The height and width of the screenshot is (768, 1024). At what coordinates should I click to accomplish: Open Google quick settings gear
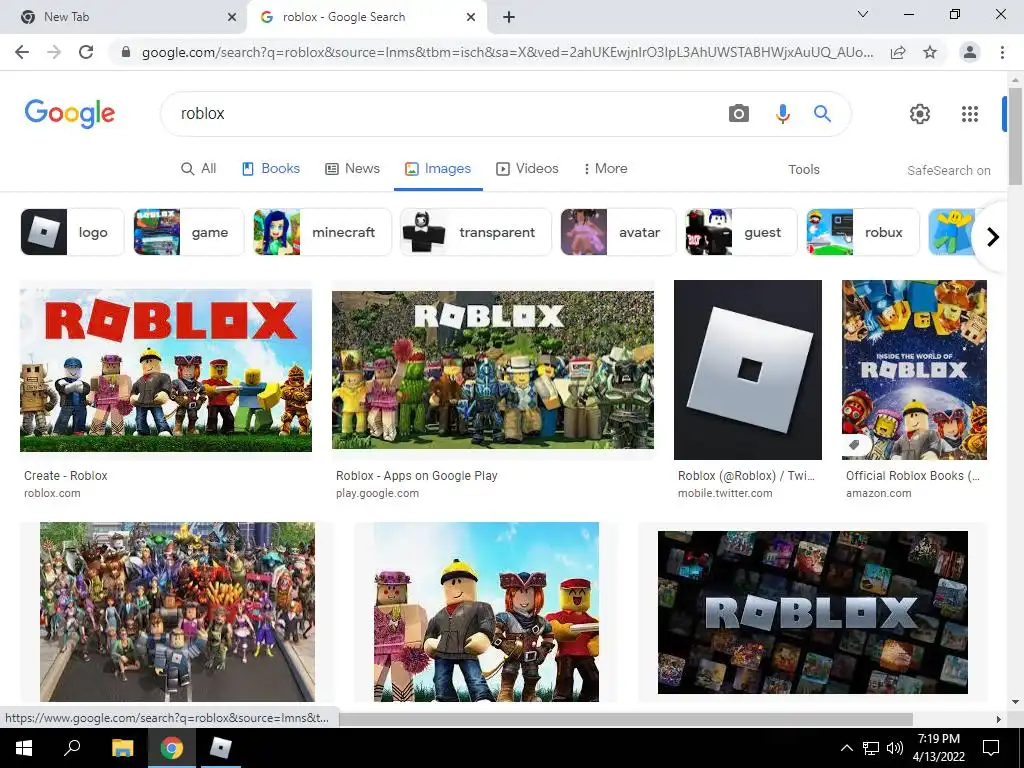point(920,114)
